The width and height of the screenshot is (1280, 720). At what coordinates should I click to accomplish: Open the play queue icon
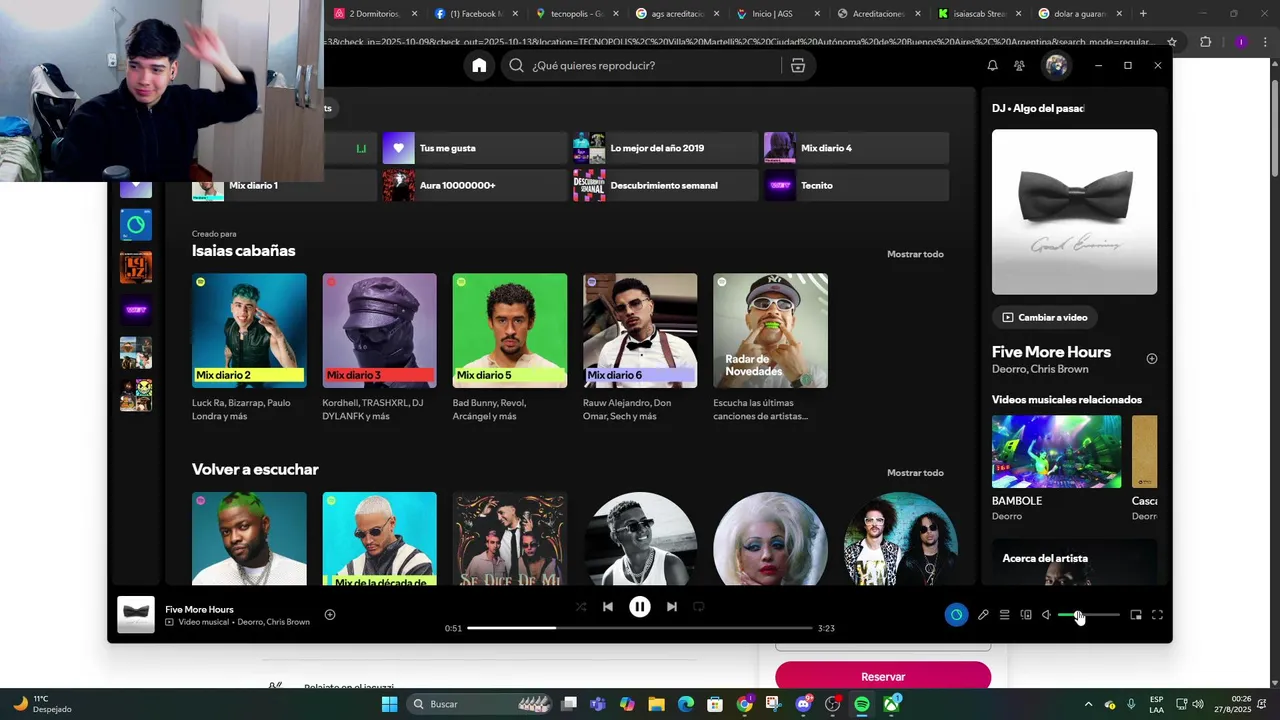1004,615
